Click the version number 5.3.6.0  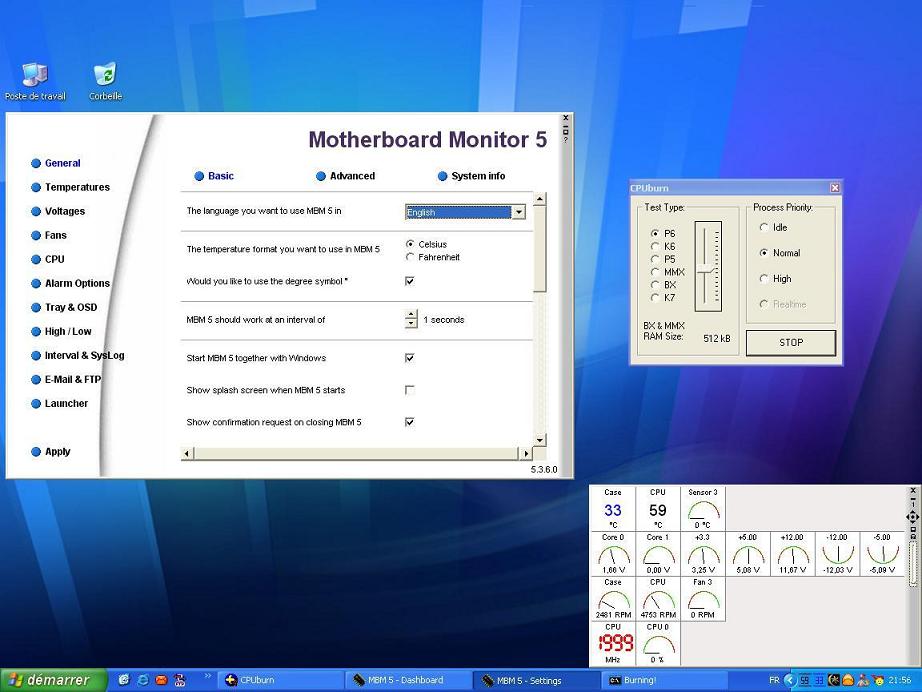click(x=544, y=469)
